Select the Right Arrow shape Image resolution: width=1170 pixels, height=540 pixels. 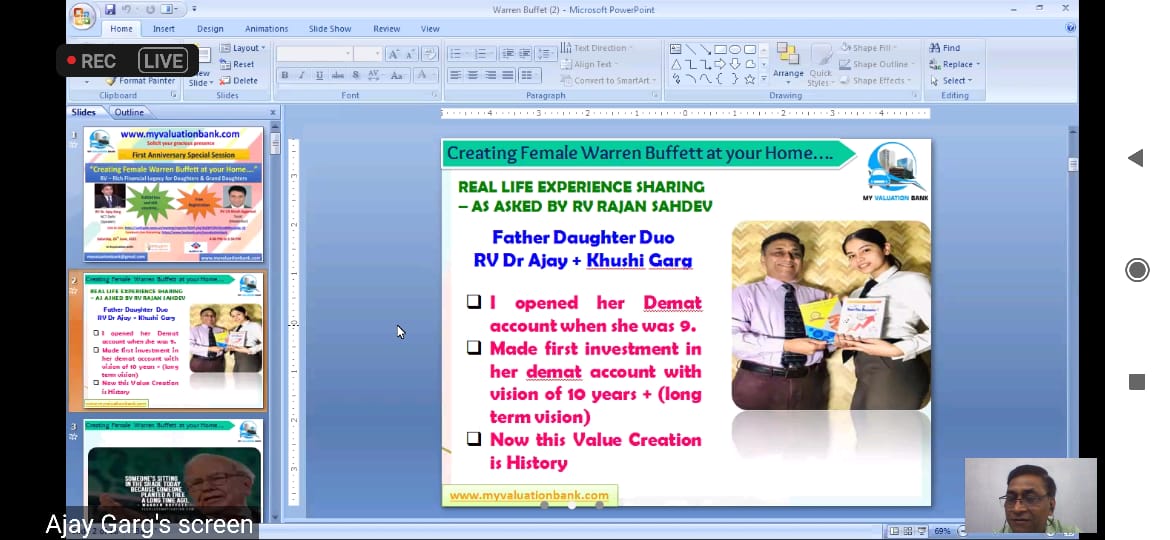720,64
